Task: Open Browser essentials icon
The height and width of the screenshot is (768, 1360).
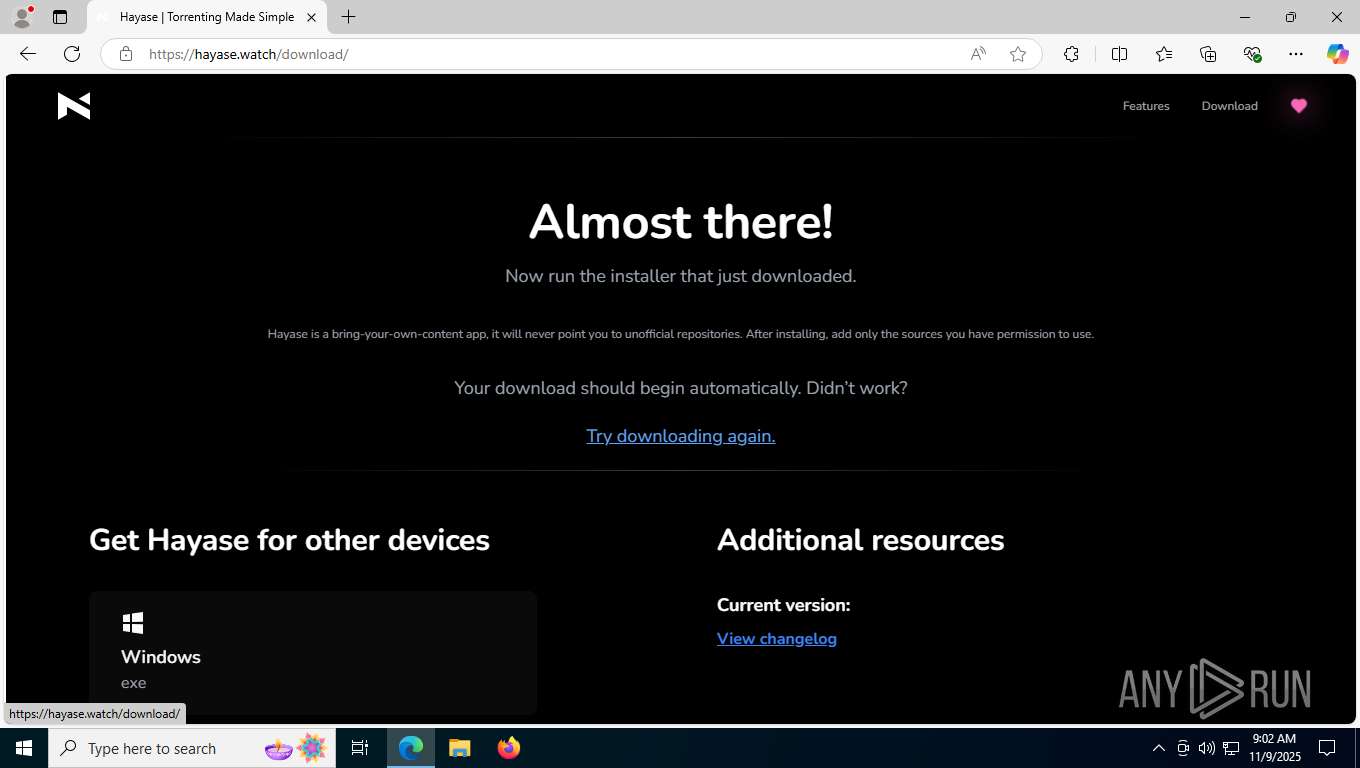Action: (1252, 54)
